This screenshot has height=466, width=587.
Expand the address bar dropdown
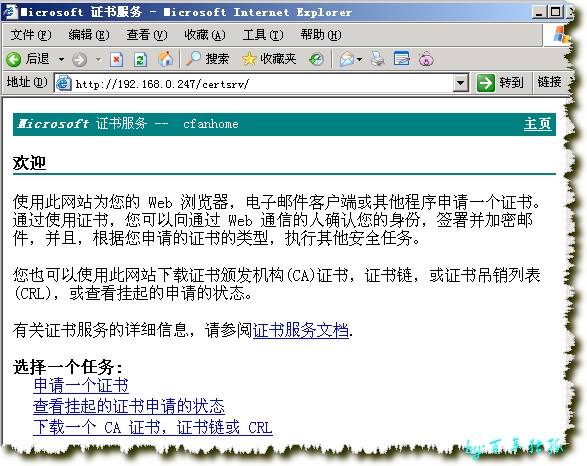pos(461,83)
